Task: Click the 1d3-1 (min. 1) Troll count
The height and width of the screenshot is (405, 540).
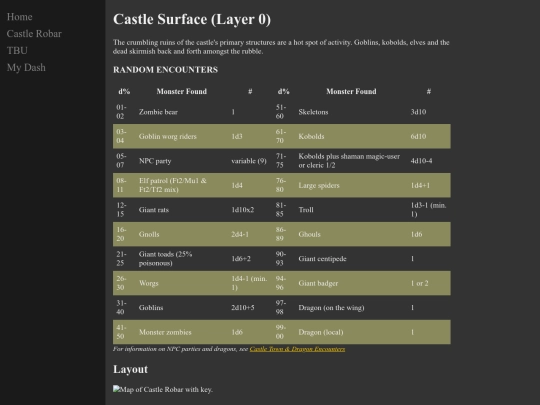Action: coord(428,210)
